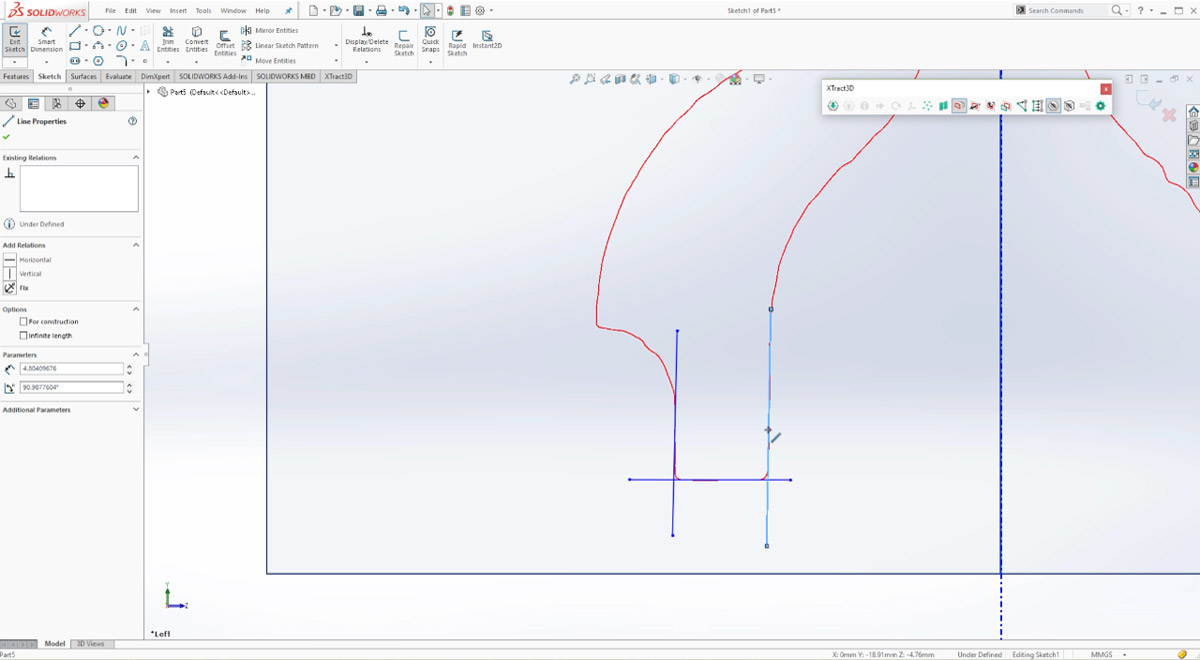Select the Smart Dimension tool

click(46, 39)
